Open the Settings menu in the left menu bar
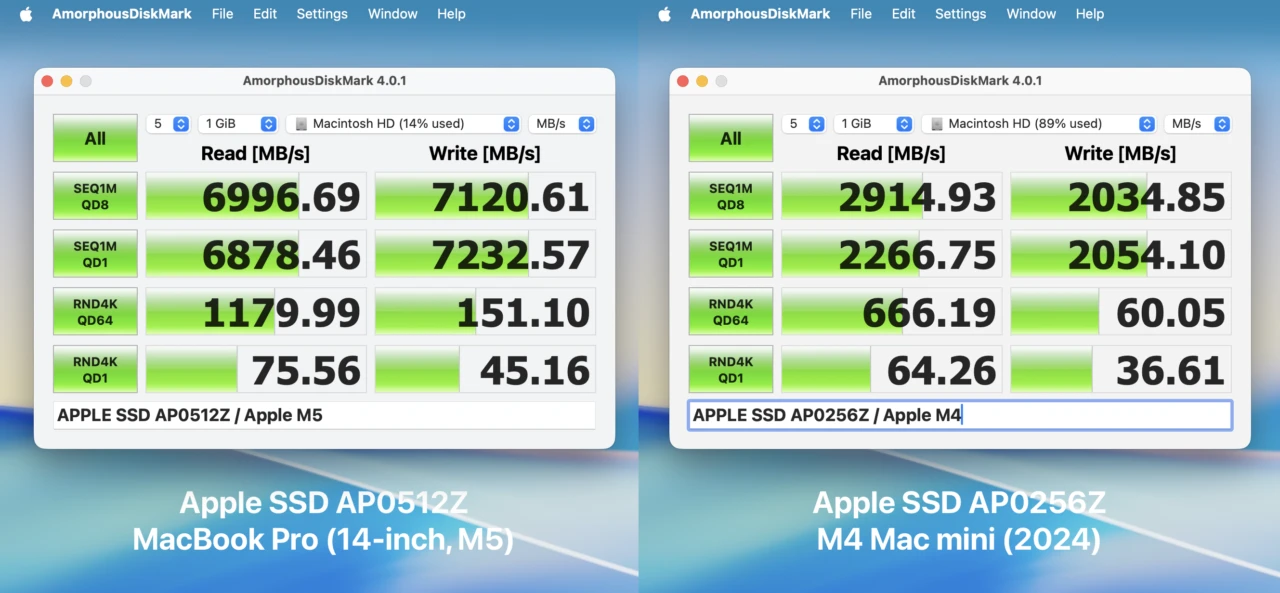Viewport: 1280px width, 593px height. pyautogui.click(x=321, y=13)
